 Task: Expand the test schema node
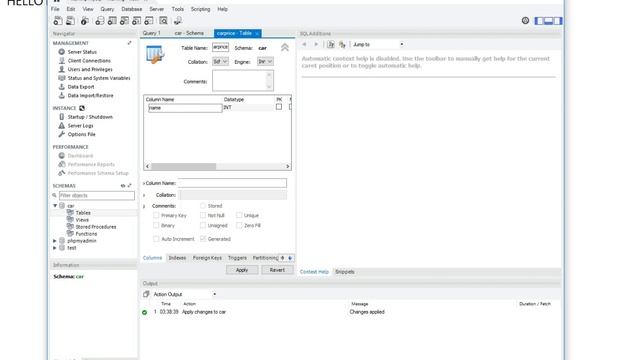[x=55, y=248]
